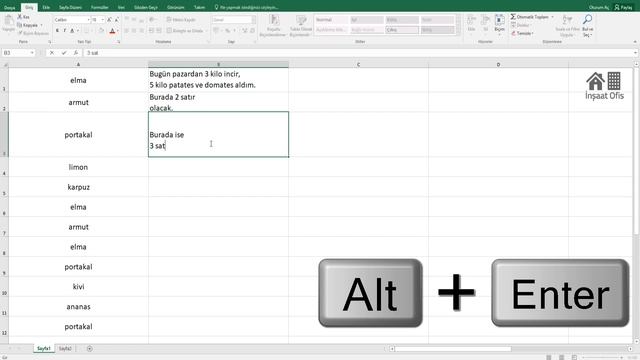Image resolution: width=640 pixels, height=360 pixels.
Task: Click the Yapıştır (paste) clipboard icon
Action: tap(8, 20)
